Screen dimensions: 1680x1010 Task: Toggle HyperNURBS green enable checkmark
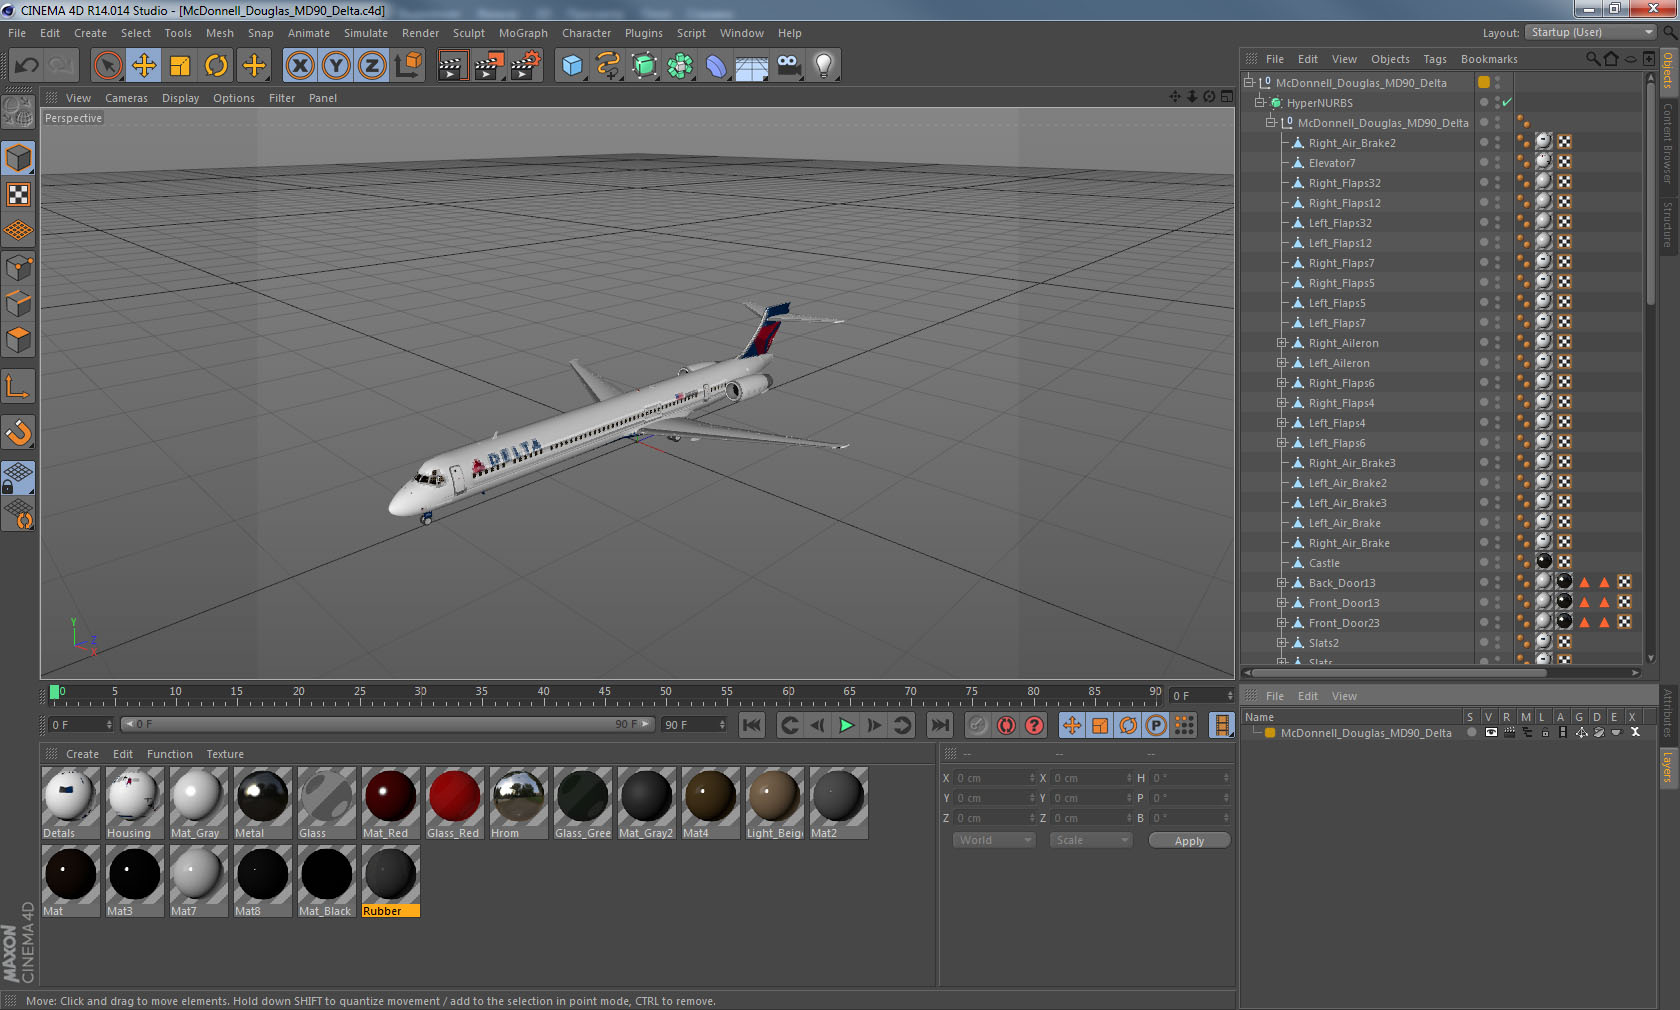pos(1506,102)
